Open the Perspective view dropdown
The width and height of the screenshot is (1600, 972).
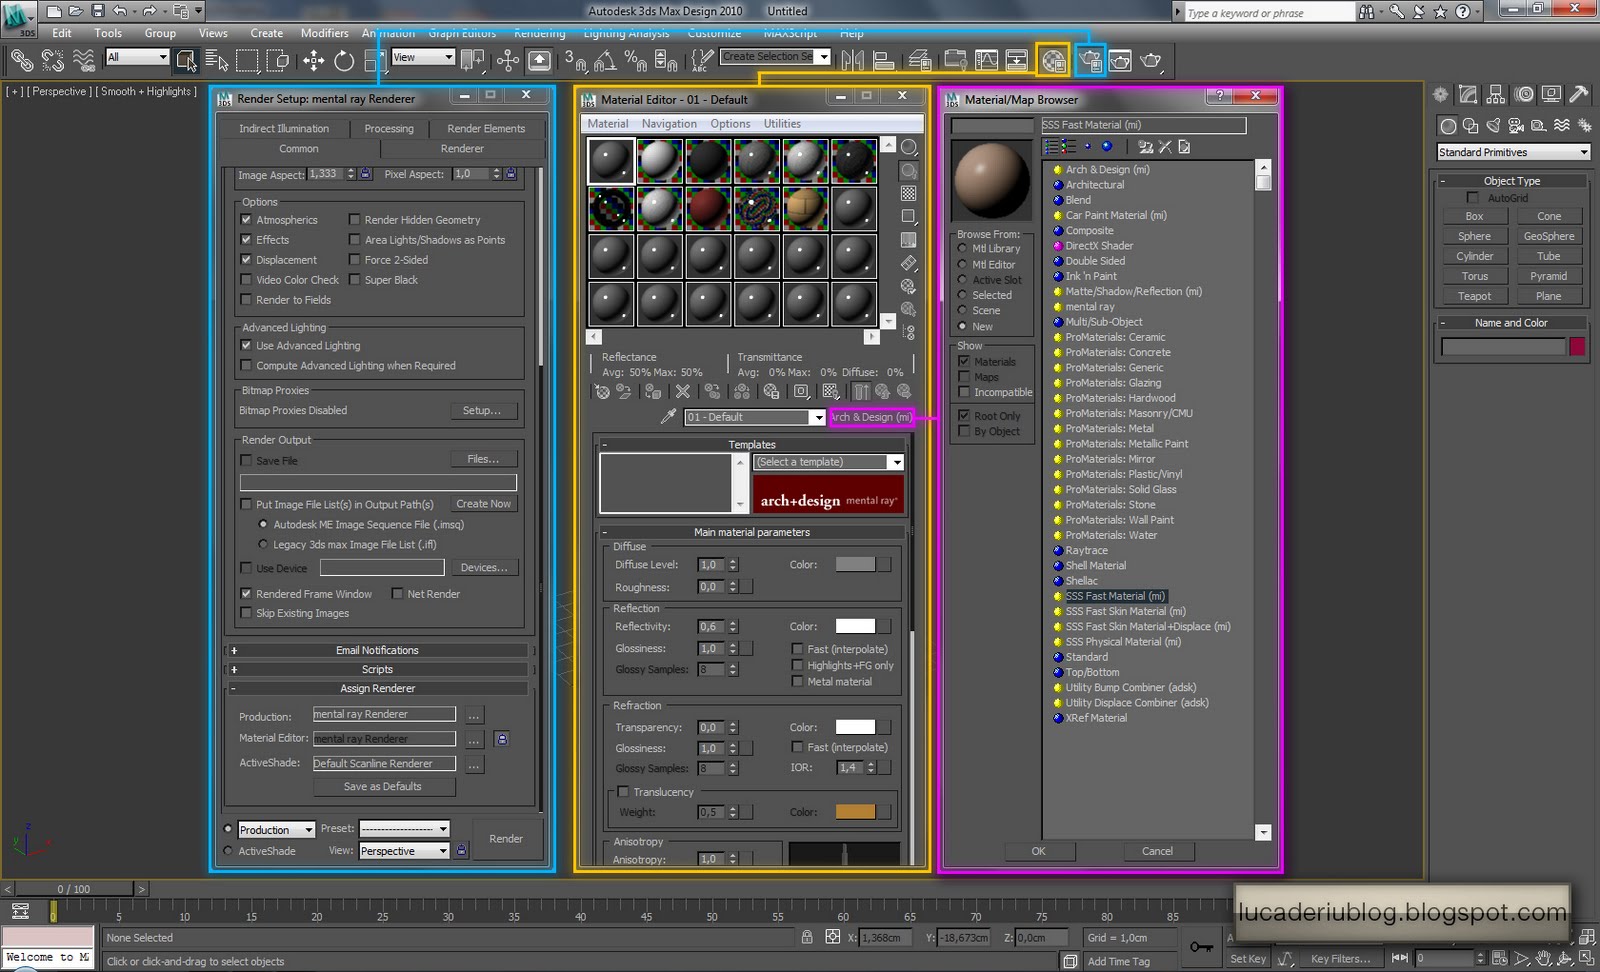[405, 851]
